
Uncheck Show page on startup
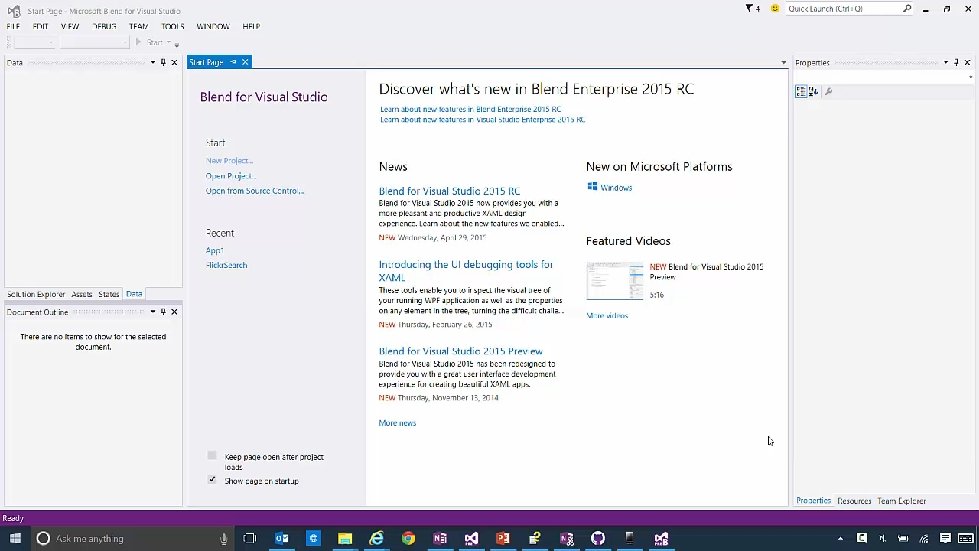(212, 479)
